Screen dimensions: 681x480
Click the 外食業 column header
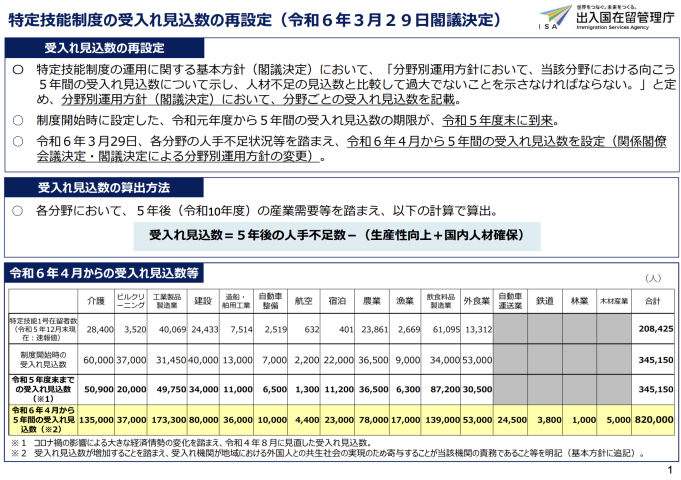[478, 300]
